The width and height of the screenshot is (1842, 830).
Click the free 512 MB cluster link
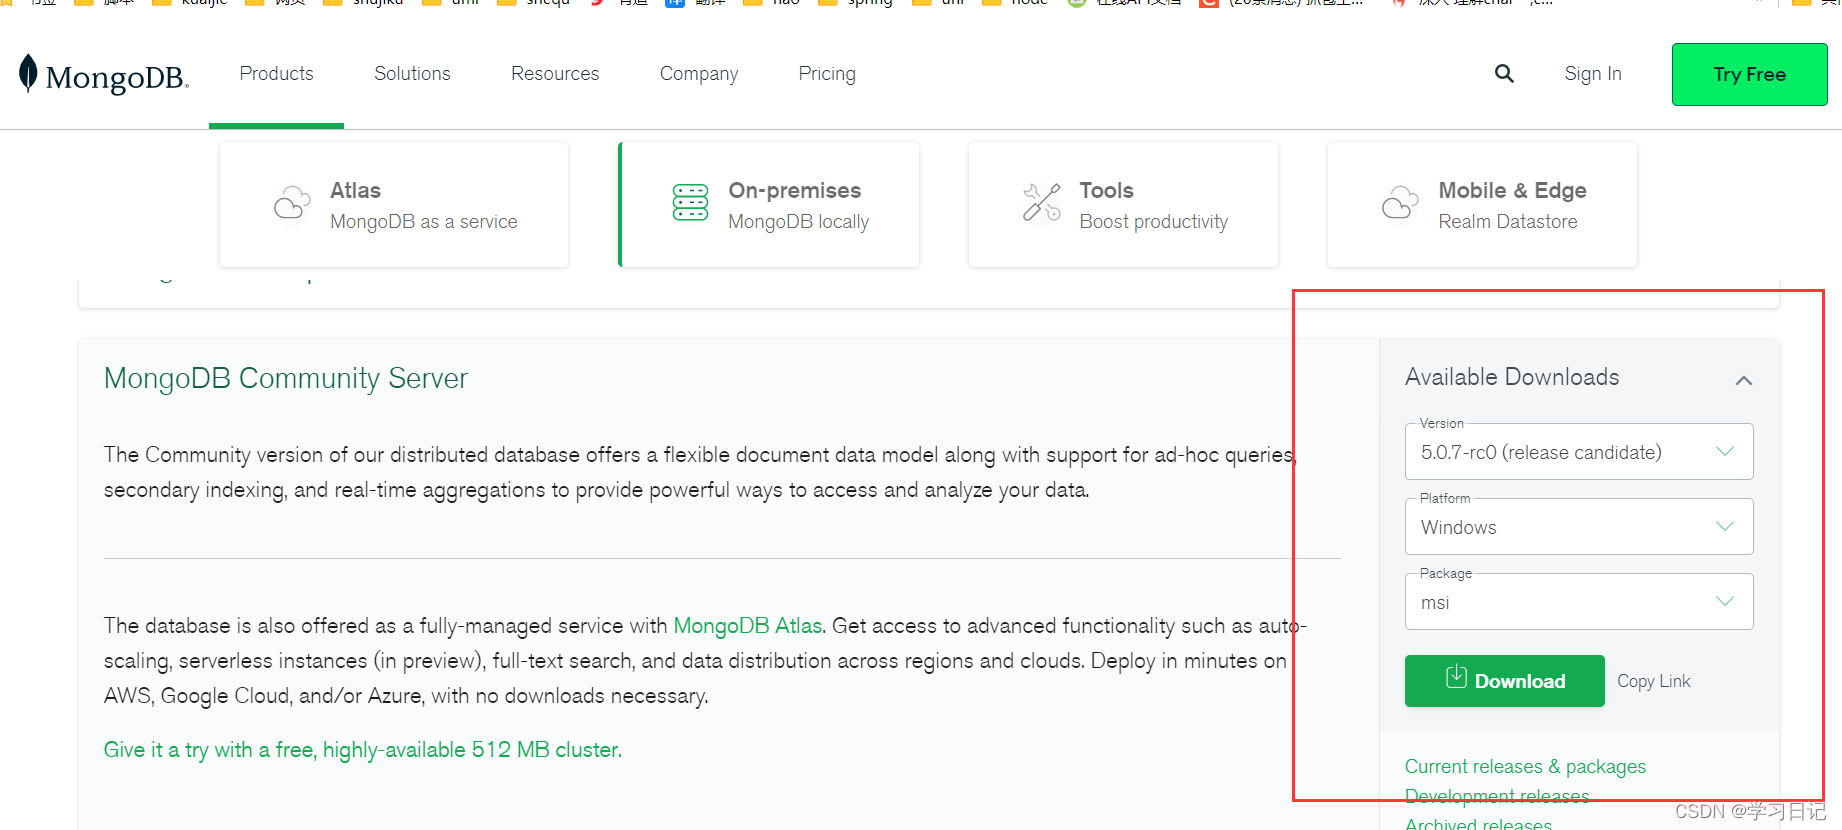363,750
